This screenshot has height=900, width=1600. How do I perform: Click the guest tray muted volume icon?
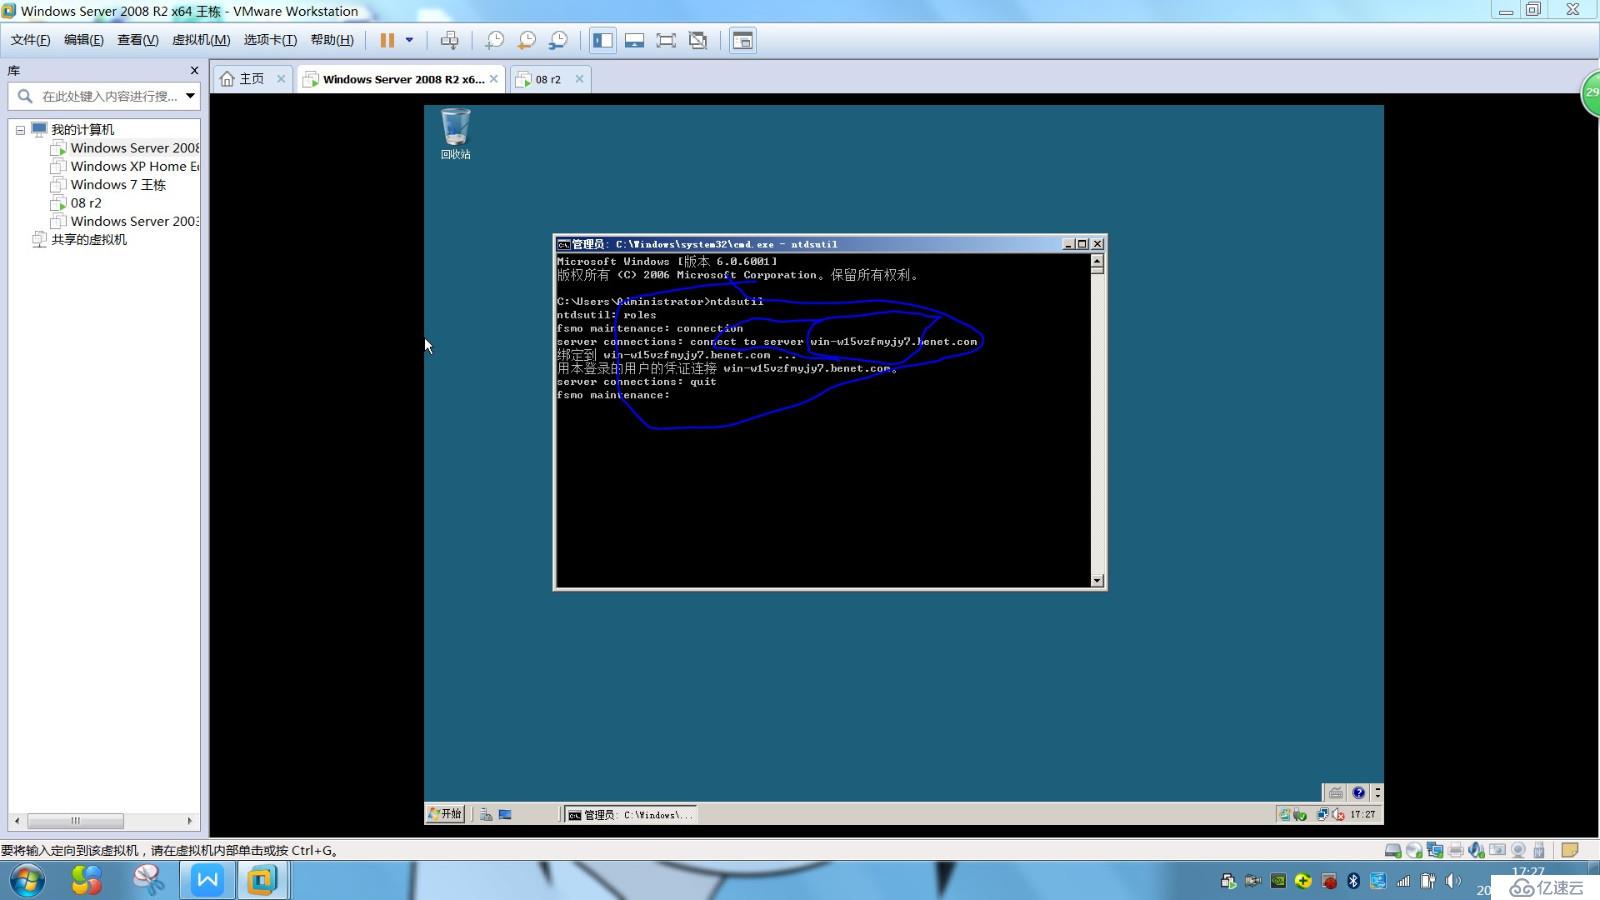[x=1338, y=815]
